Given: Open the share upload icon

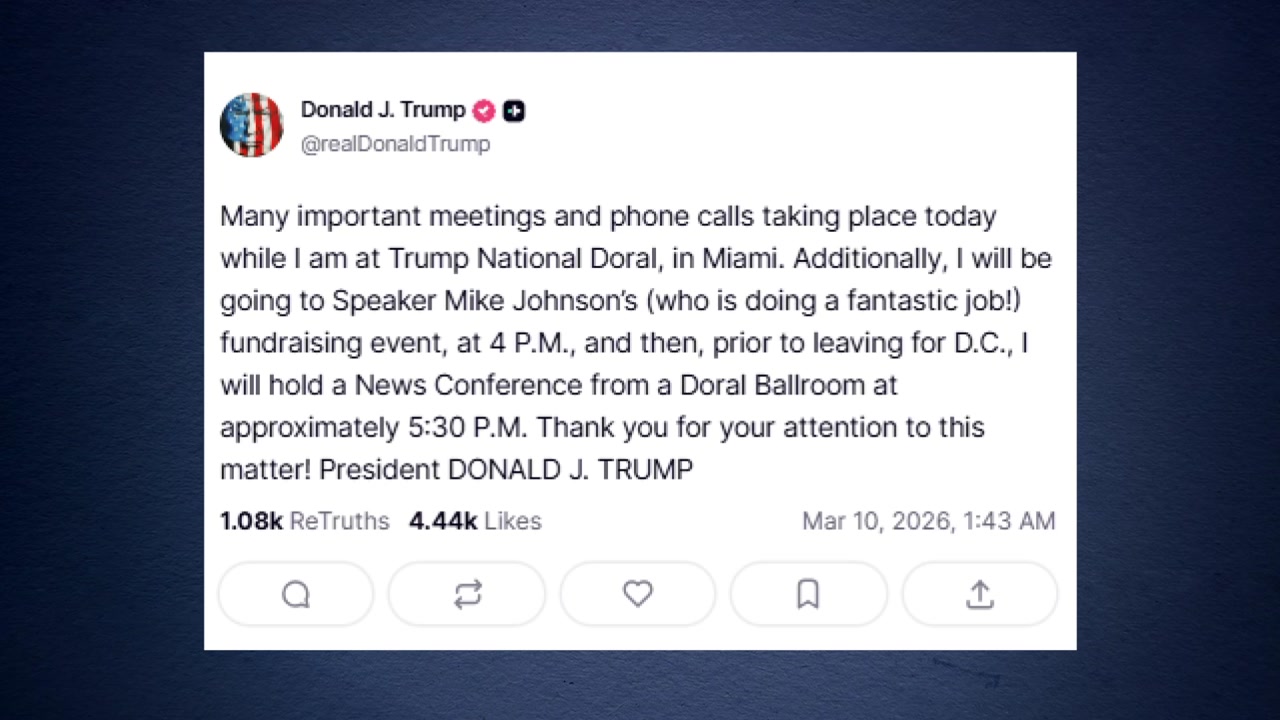Looking at the screenshot, I should (x=980, y=595).
